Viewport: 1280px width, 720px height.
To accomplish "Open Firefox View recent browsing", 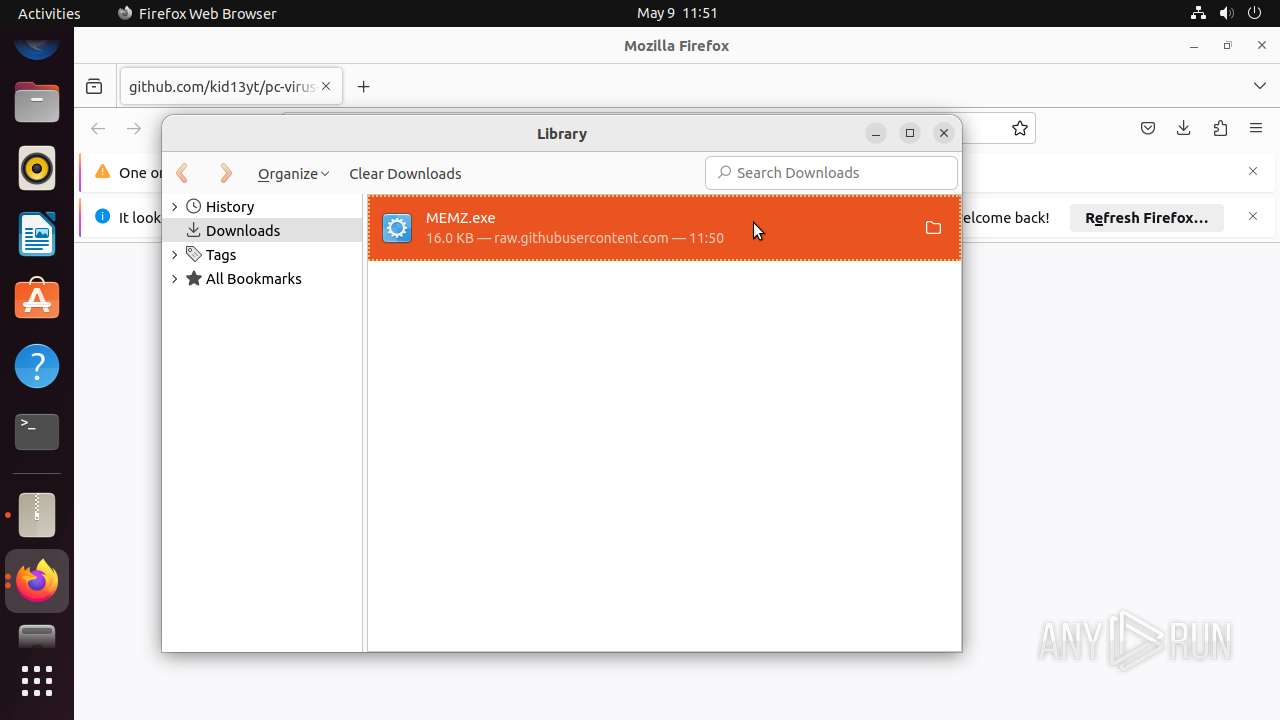I will (94, 87).
